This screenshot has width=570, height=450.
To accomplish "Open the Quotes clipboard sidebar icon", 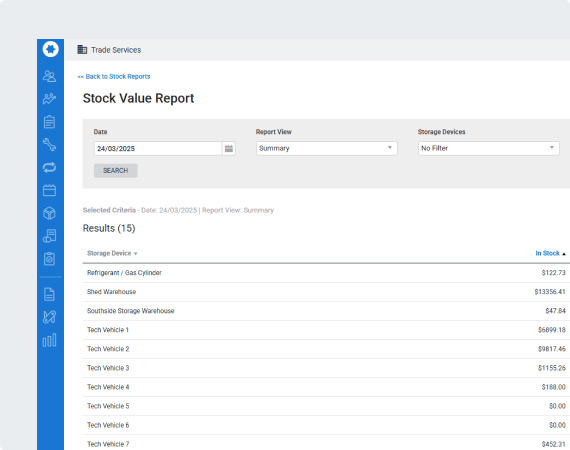I will (x=49, y=122).
